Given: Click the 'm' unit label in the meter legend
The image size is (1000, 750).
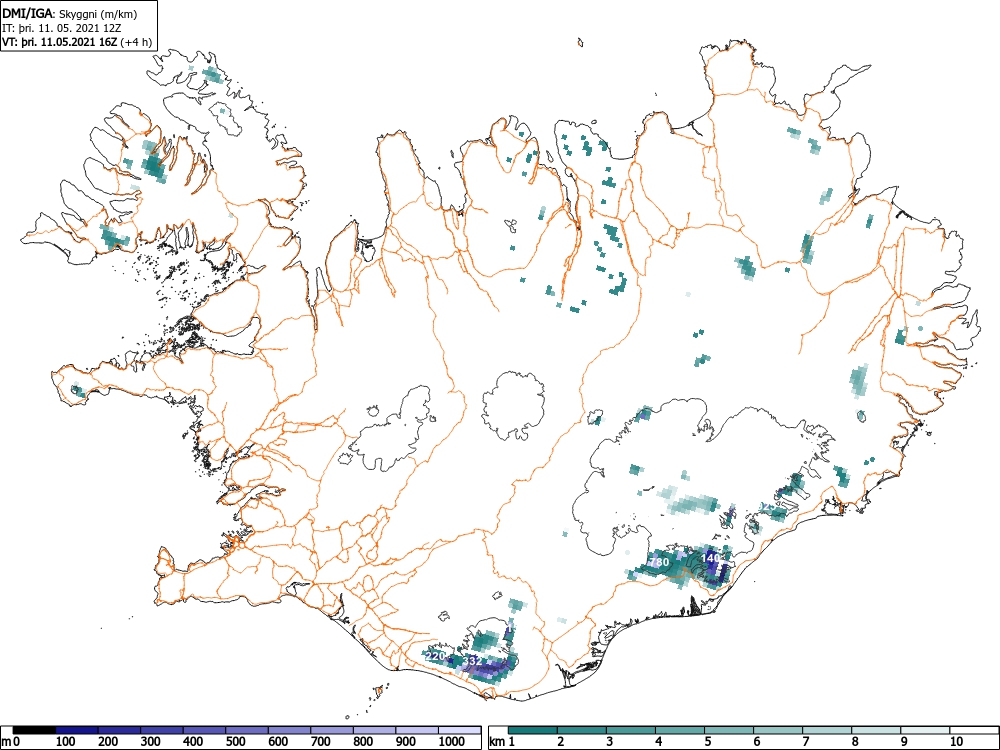Looking at the screenshot, I should [6, 742].
